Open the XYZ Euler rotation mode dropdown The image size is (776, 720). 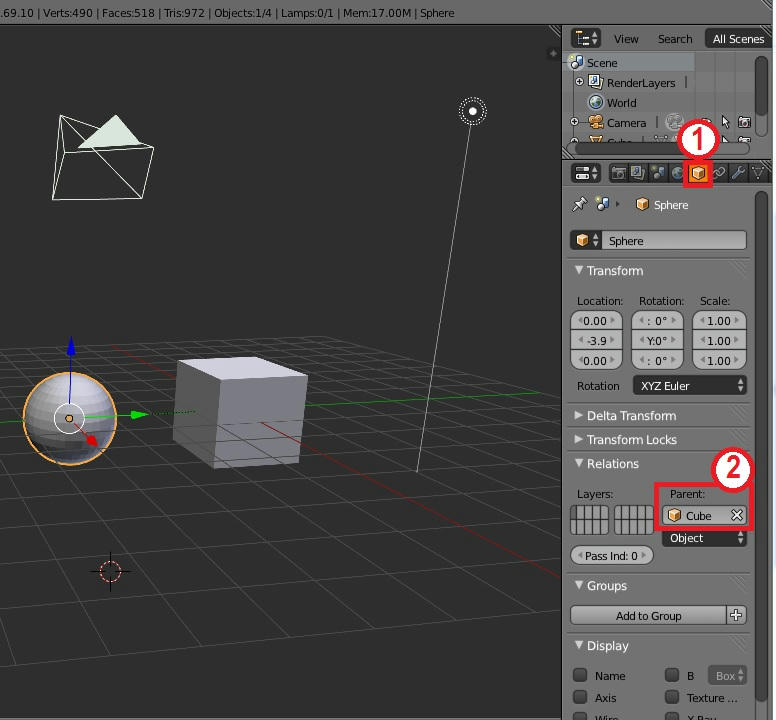(x=689, y=385)
